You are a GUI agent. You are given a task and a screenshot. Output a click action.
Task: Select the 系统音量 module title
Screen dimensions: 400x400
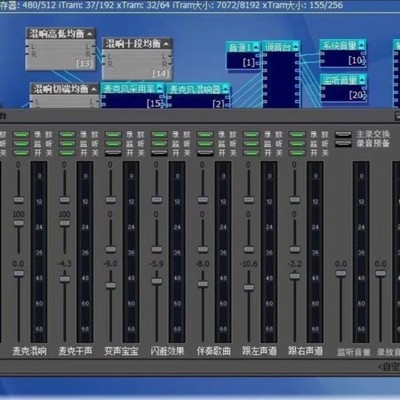pos(340,45)
